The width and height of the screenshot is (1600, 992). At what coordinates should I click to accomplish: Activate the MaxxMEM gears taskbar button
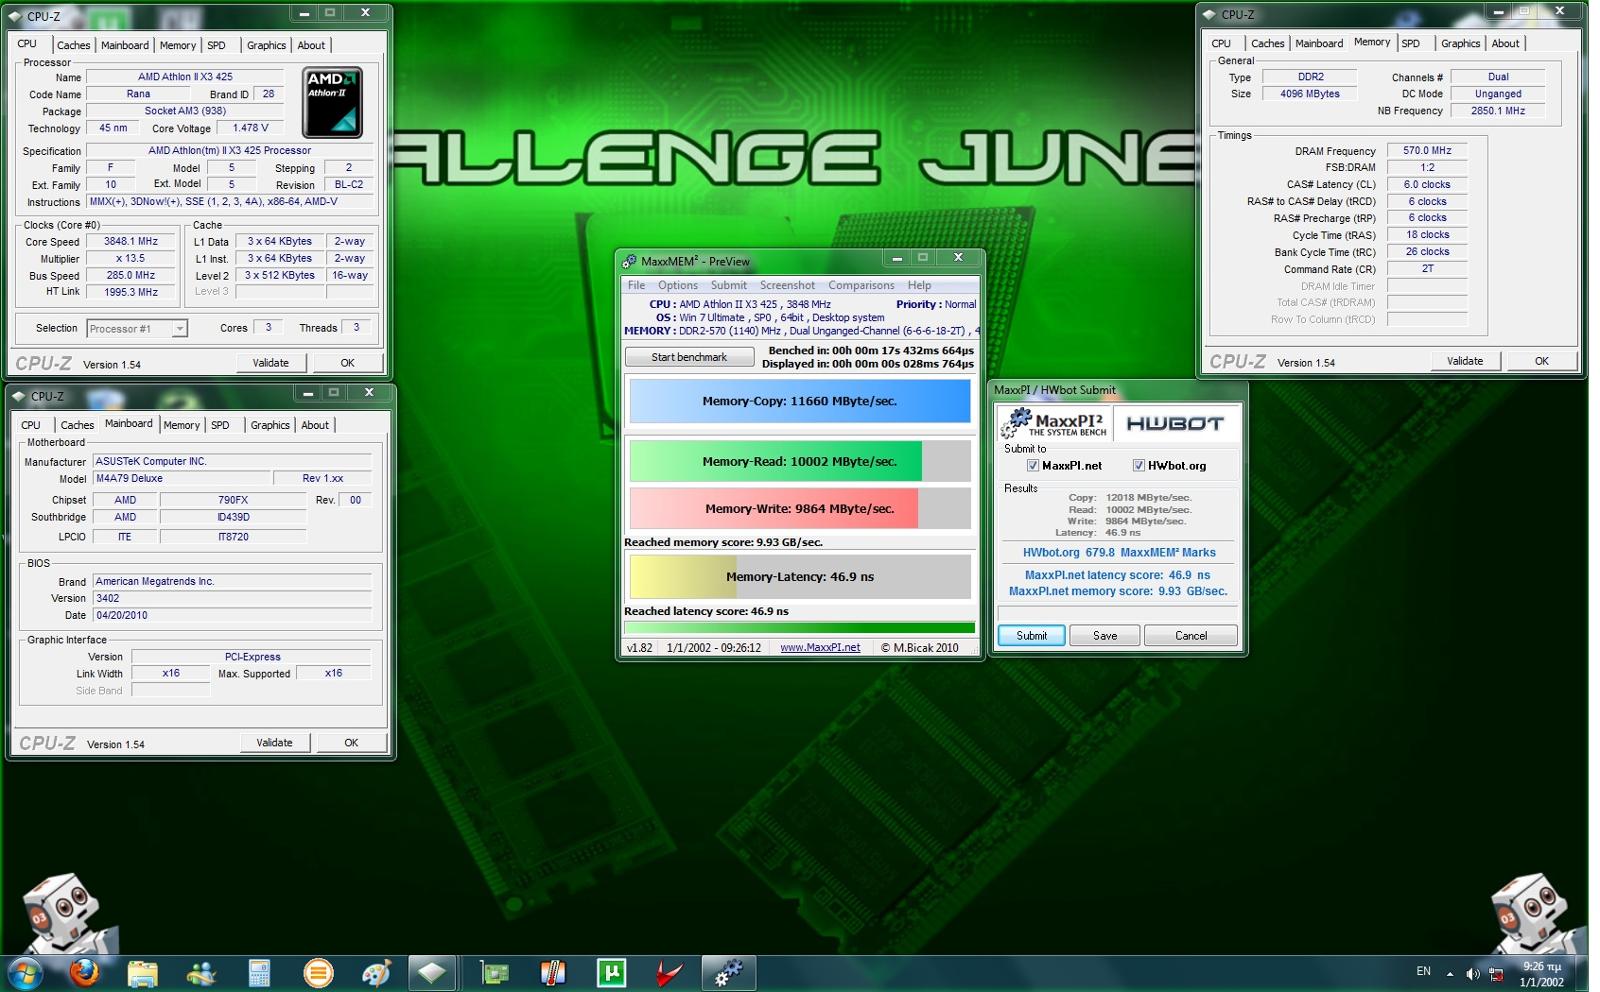click(x=728, y=973)
